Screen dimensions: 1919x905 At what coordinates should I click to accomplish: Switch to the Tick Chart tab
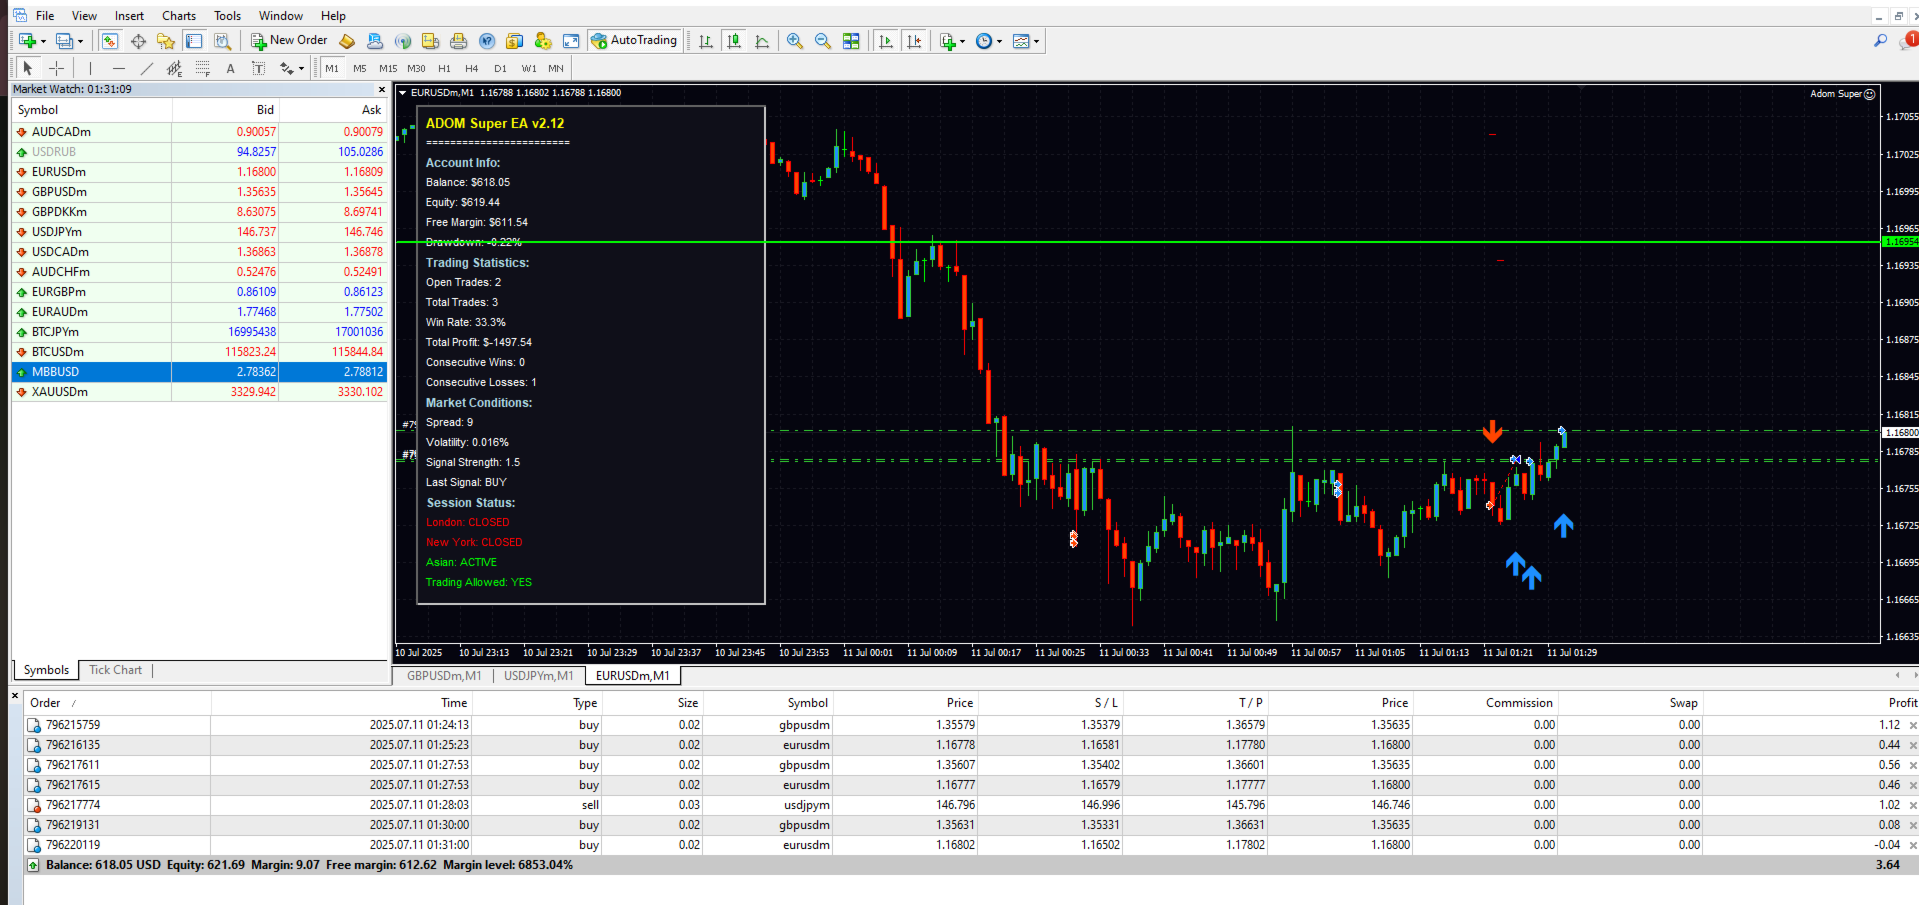point(115,670)
